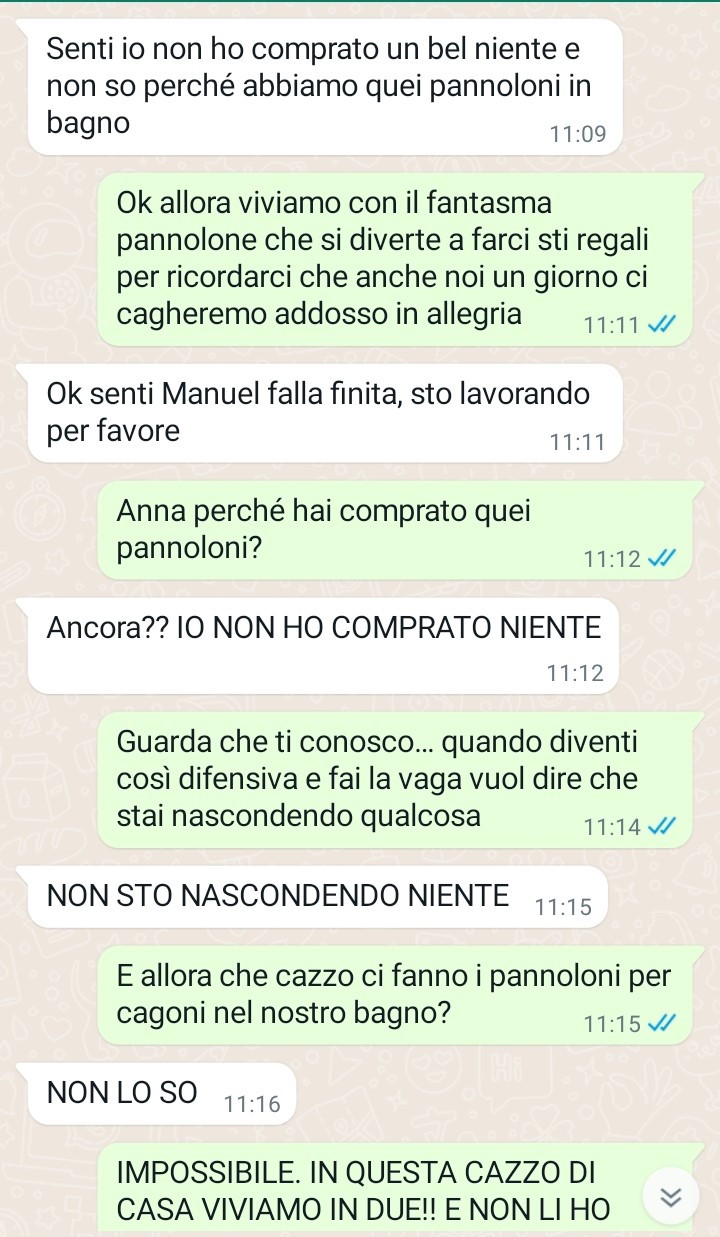Viewport: 720px width, 1237px height.
Task: Select the 'Senti io non ho comprato' message
Action: [x=326, y=87]
